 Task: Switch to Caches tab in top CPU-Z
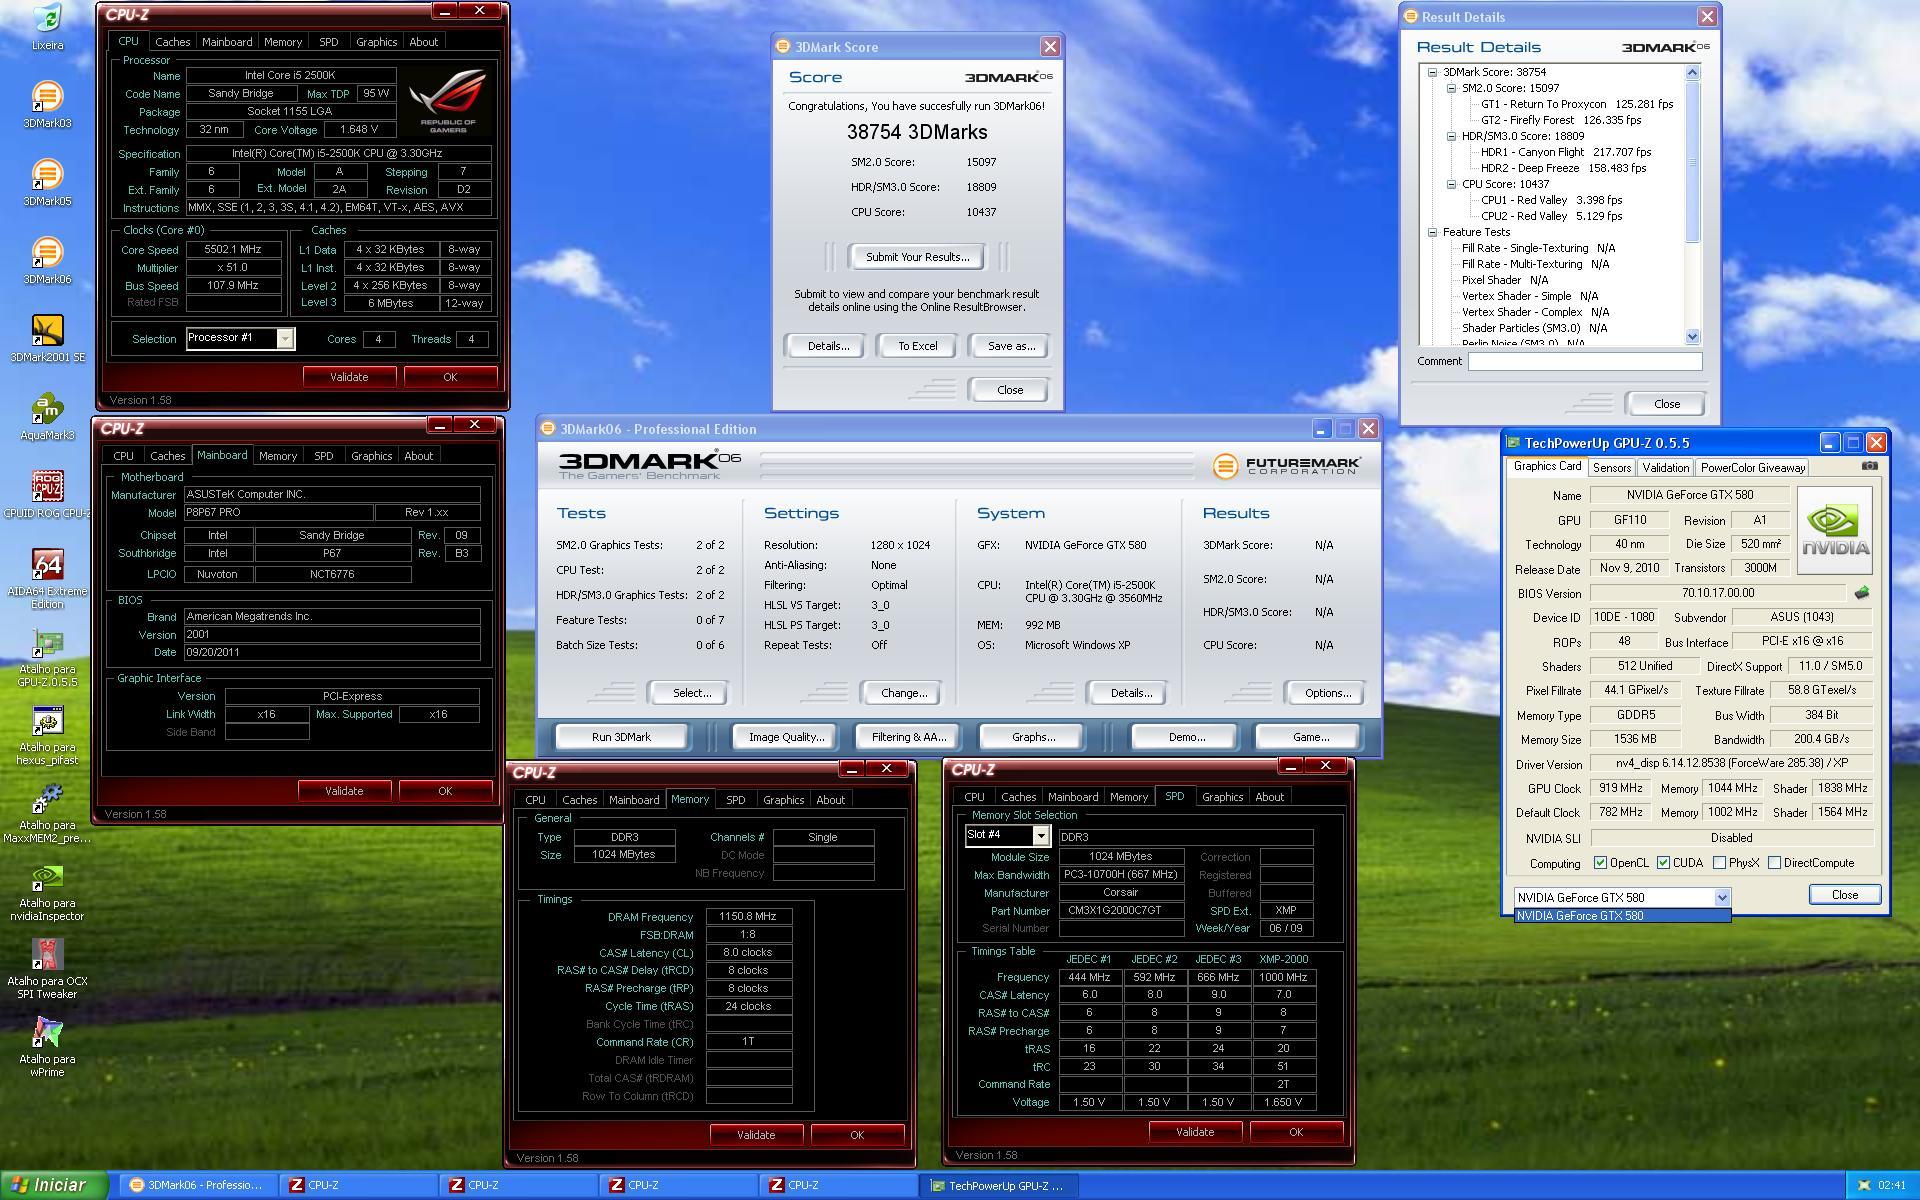pos(172,42)
